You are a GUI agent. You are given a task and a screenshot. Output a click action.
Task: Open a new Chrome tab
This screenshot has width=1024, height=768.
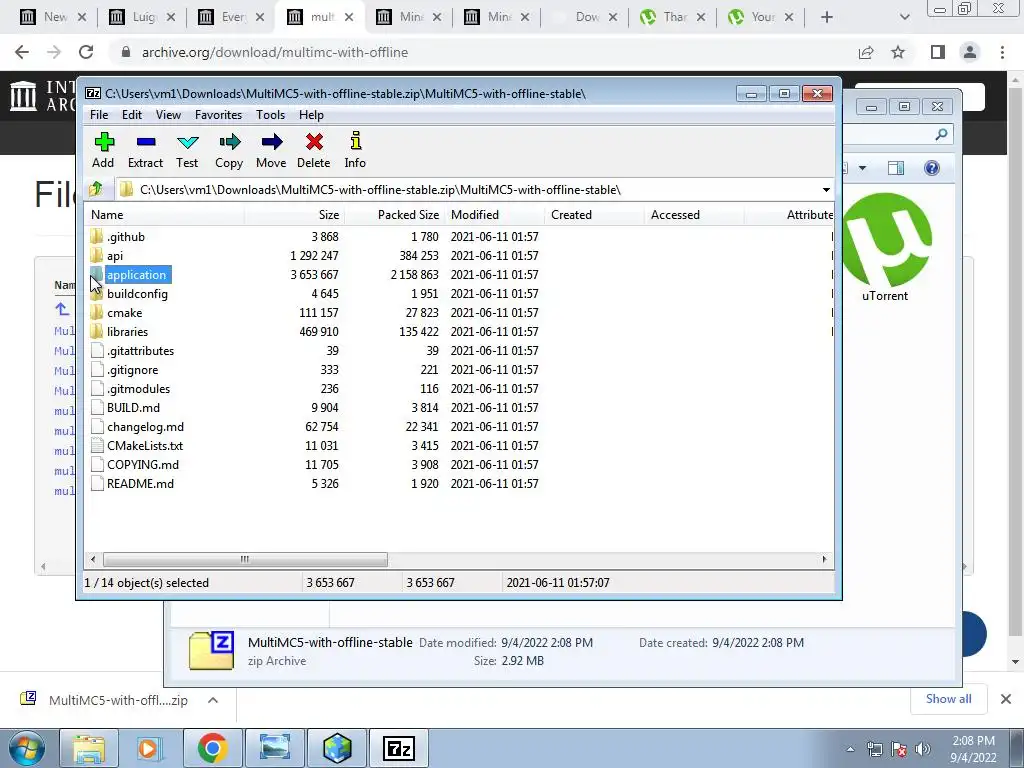(x=827, y=18)
